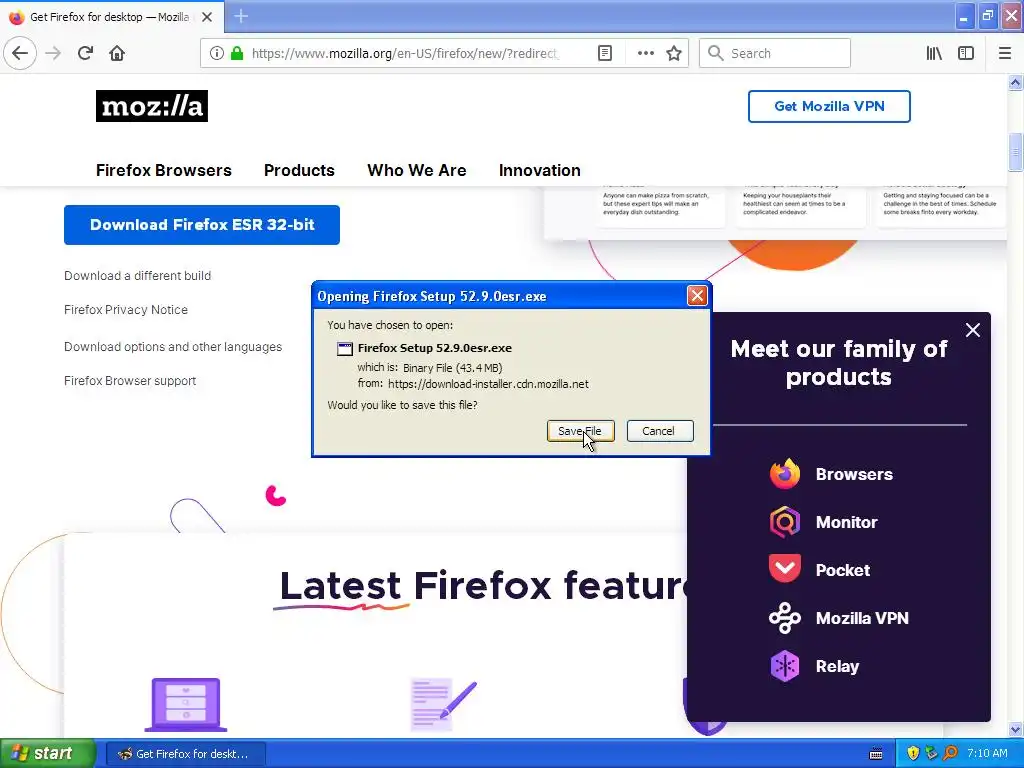Show sidebars icon in toolbar
The width and height of the screenshot is (1024, 768).
pos(966,53)
